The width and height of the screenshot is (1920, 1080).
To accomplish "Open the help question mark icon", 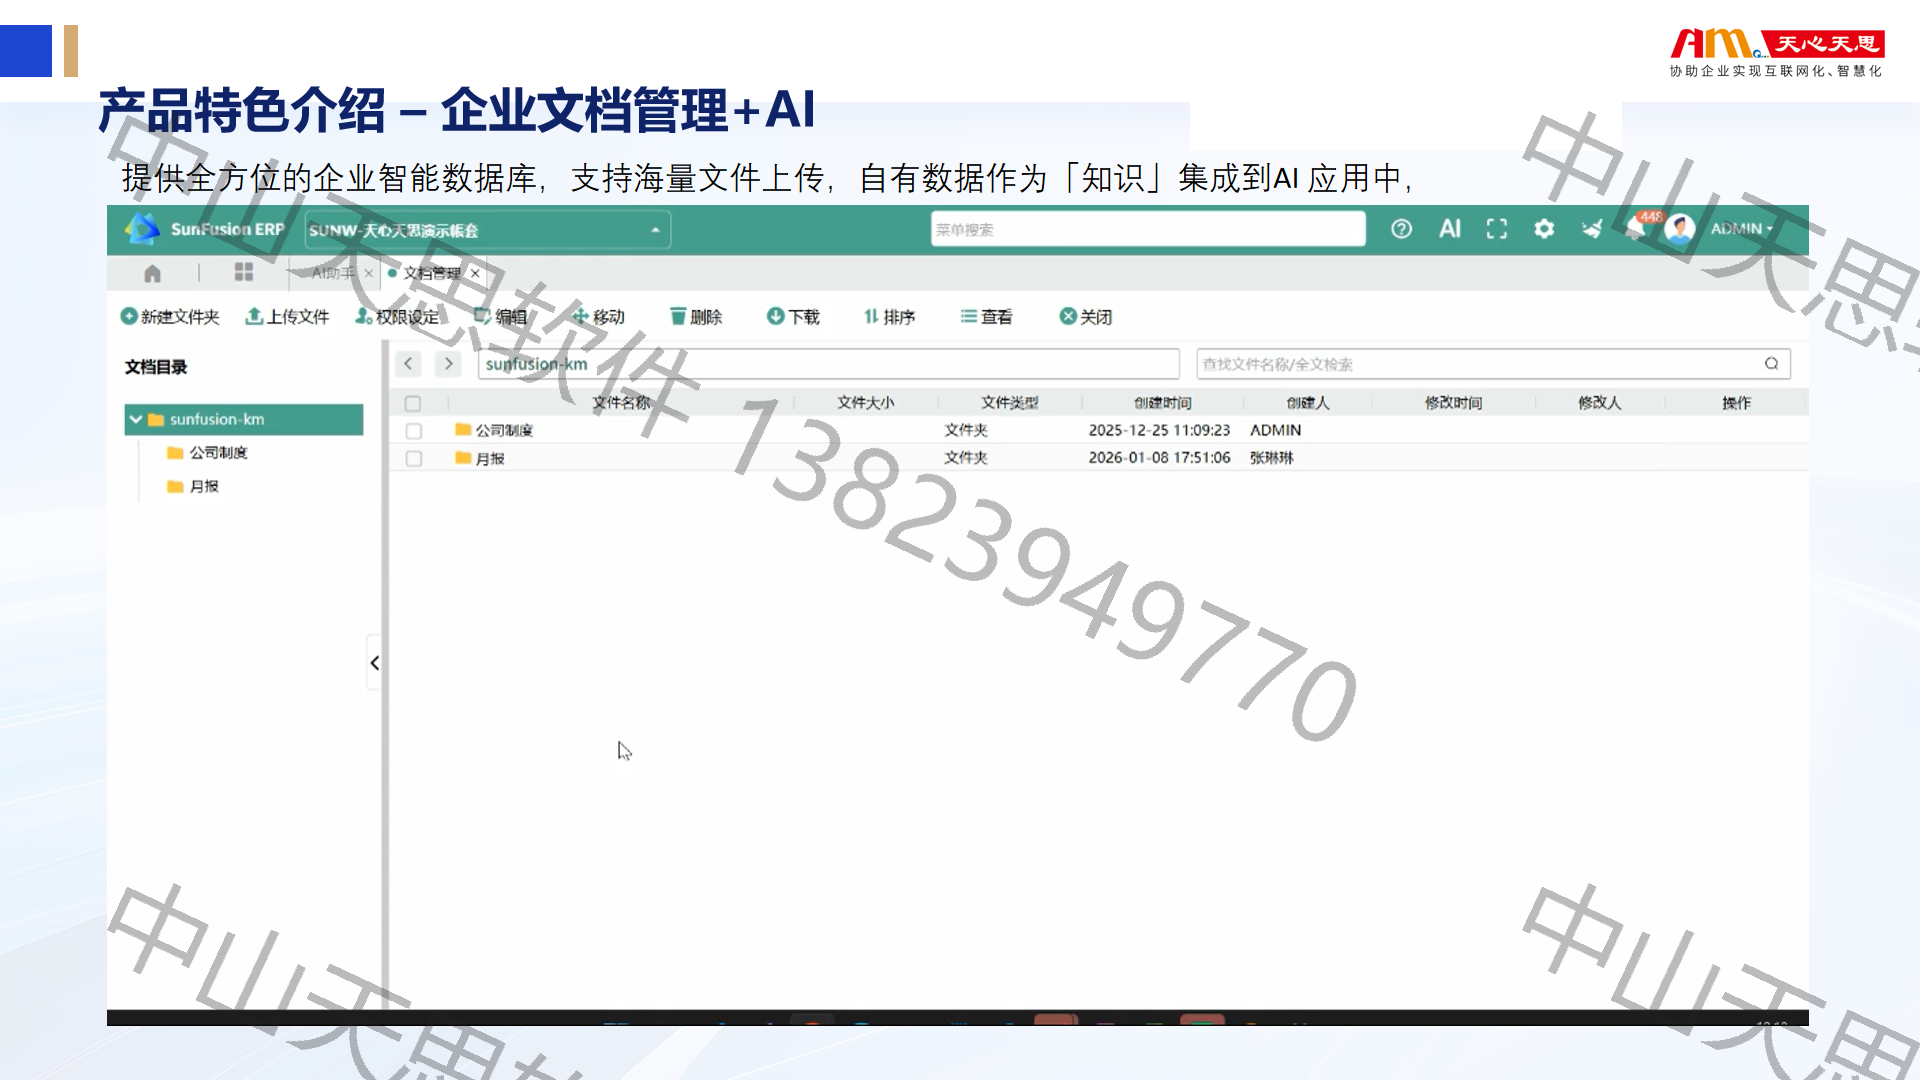I will pos(1401,229).
